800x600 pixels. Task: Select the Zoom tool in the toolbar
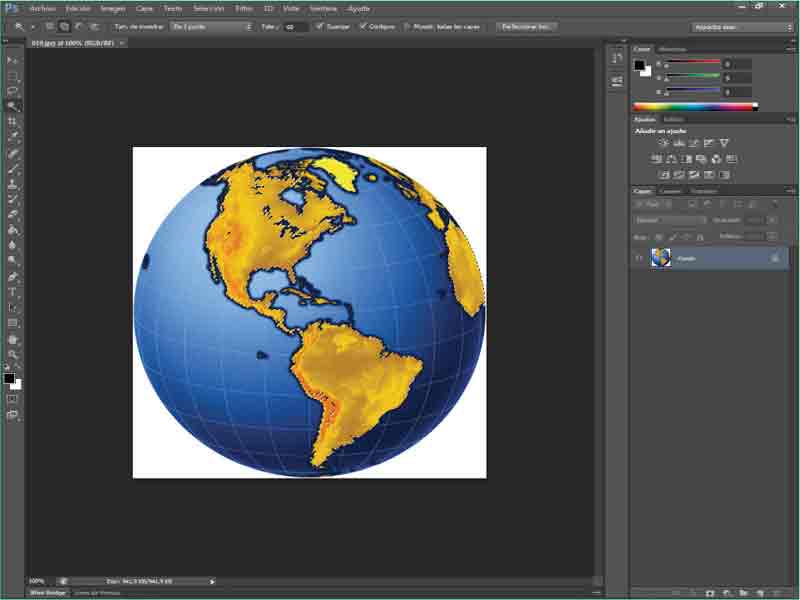pos(13,354)
